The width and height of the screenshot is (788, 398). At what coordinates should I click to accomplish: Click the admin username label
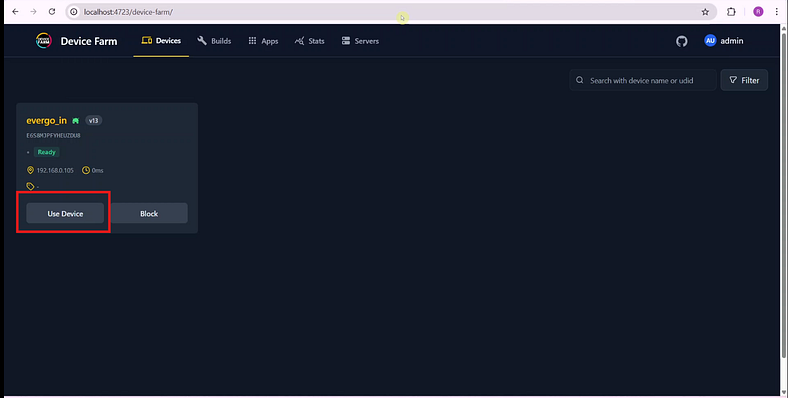pos(732,41)
